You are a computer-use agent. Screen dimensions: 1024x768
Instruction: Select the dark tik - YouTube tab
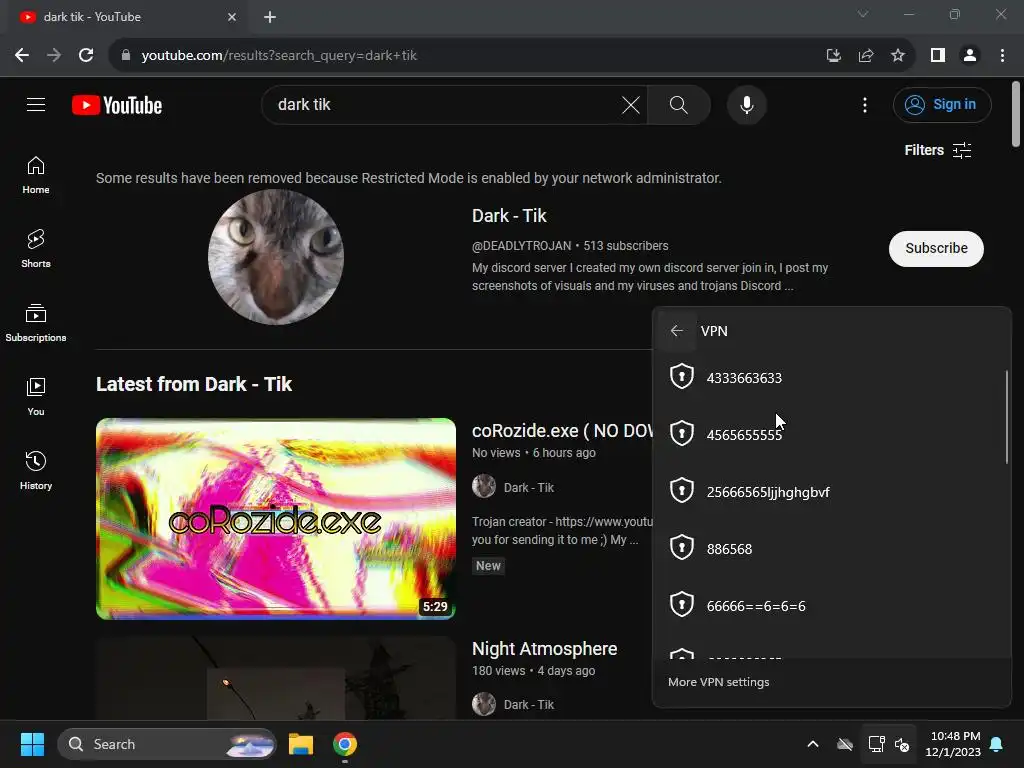(128, 17)
